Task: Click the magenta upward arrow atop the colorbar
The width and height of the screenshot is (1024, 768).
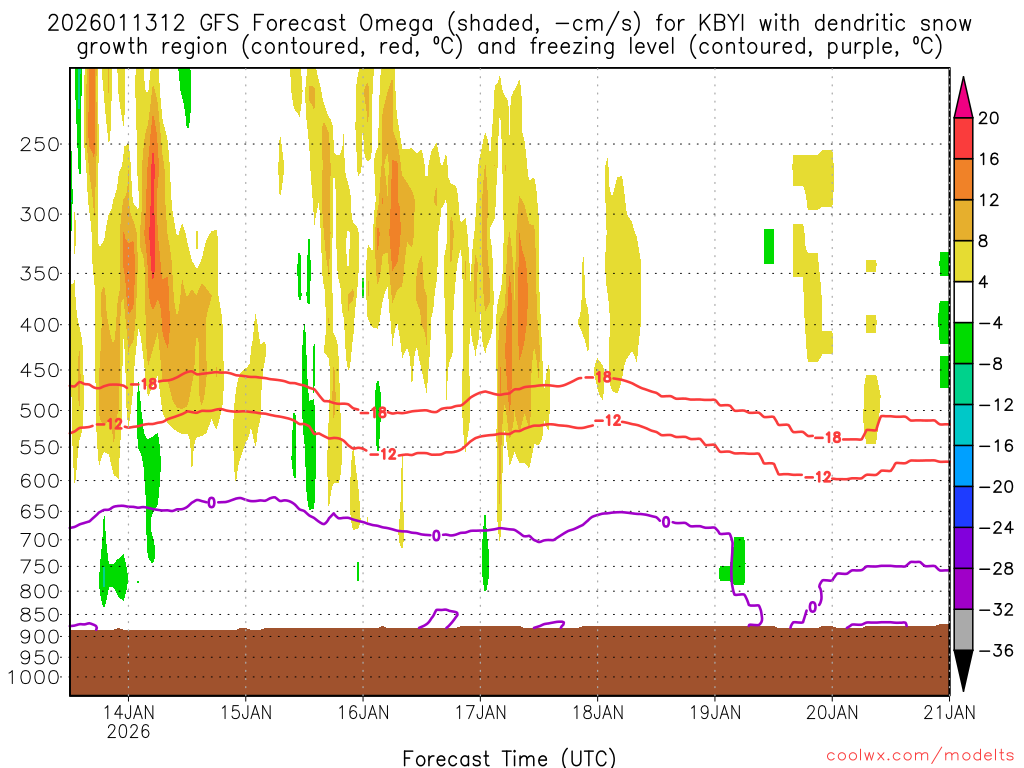Action: [x=963, y=98]
